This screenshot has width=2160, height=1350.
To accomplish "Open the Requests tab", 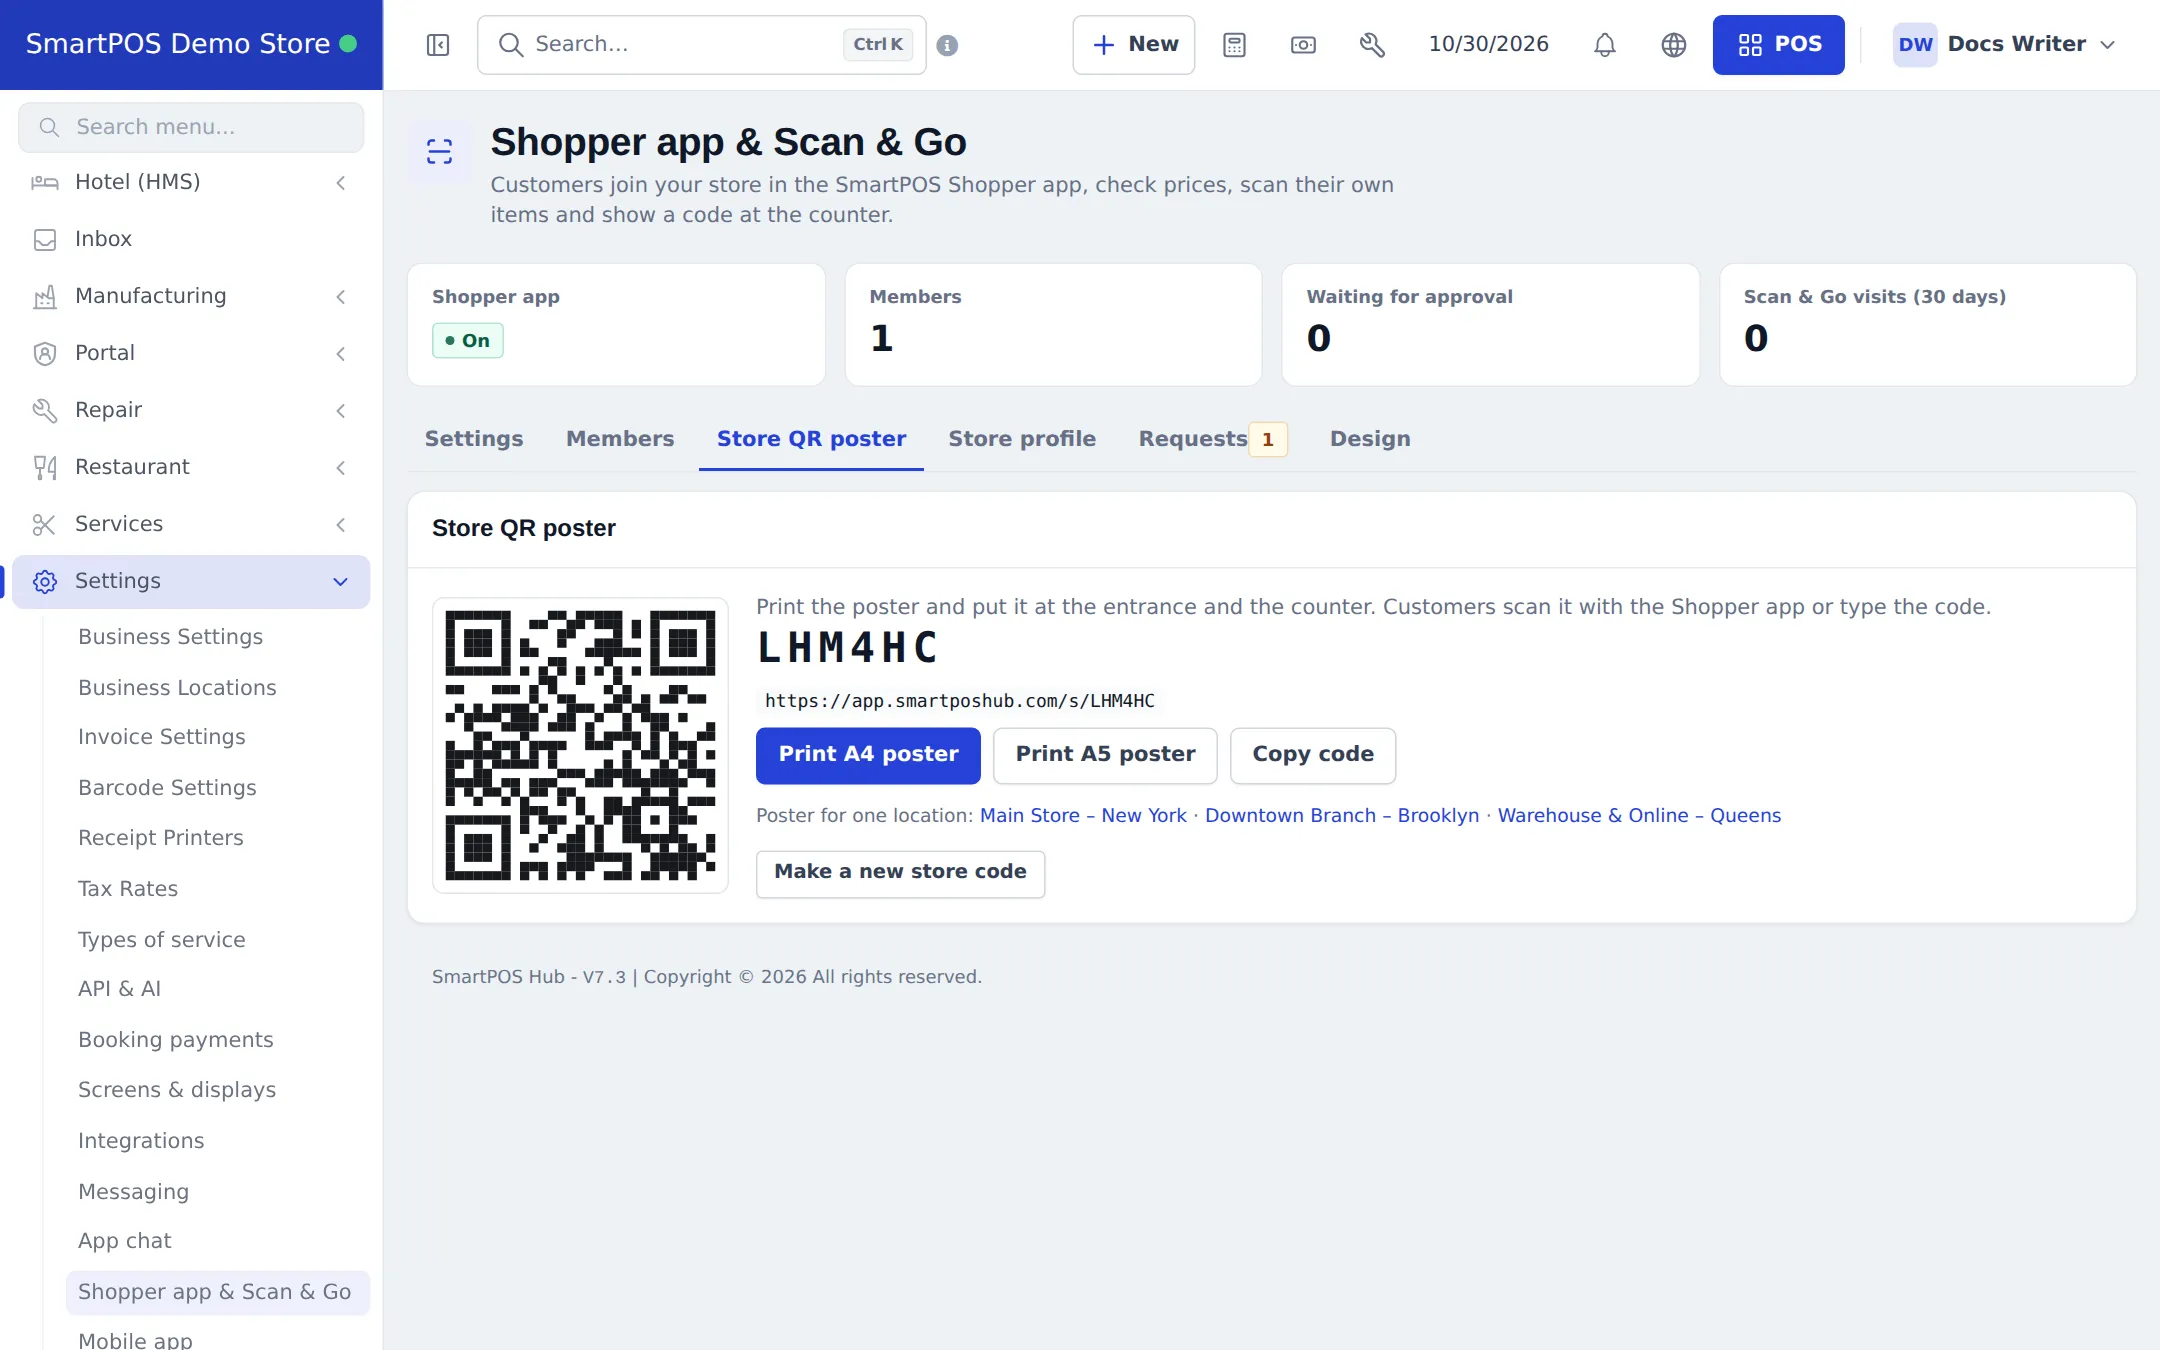I will pos(1213,439).
